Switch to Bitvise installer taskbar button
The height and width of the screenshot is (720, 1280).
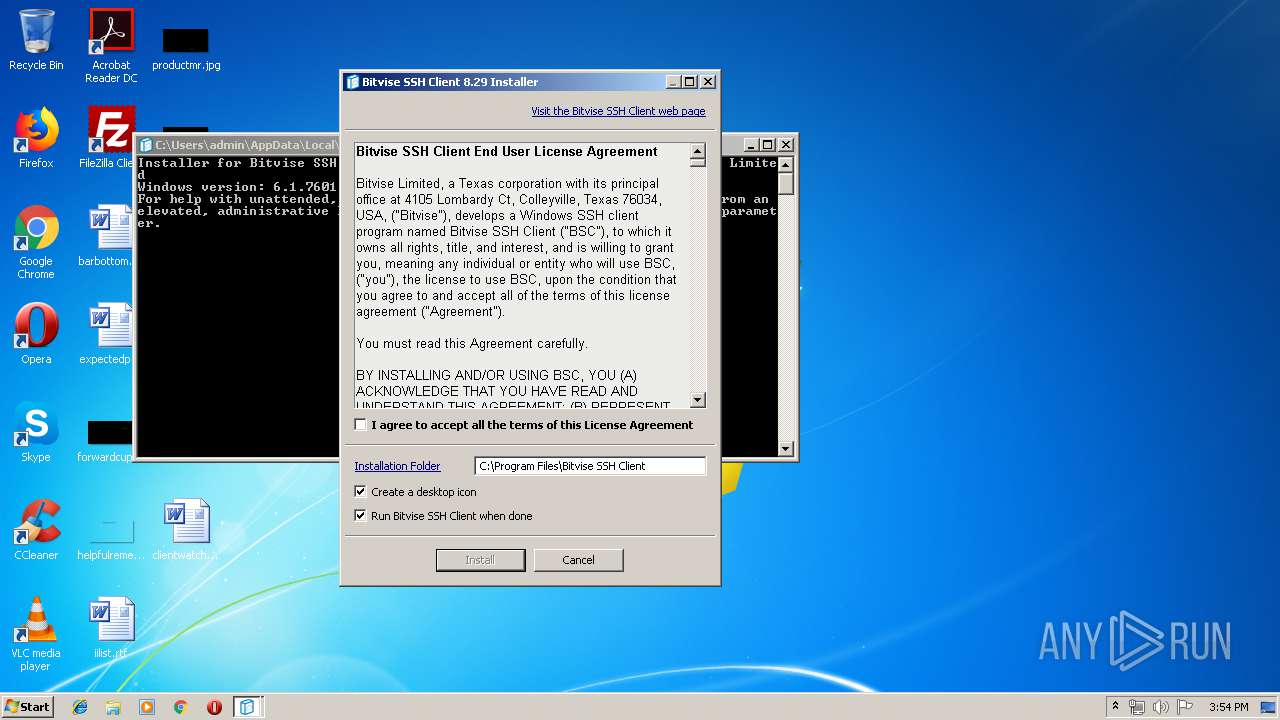(247, 707)
